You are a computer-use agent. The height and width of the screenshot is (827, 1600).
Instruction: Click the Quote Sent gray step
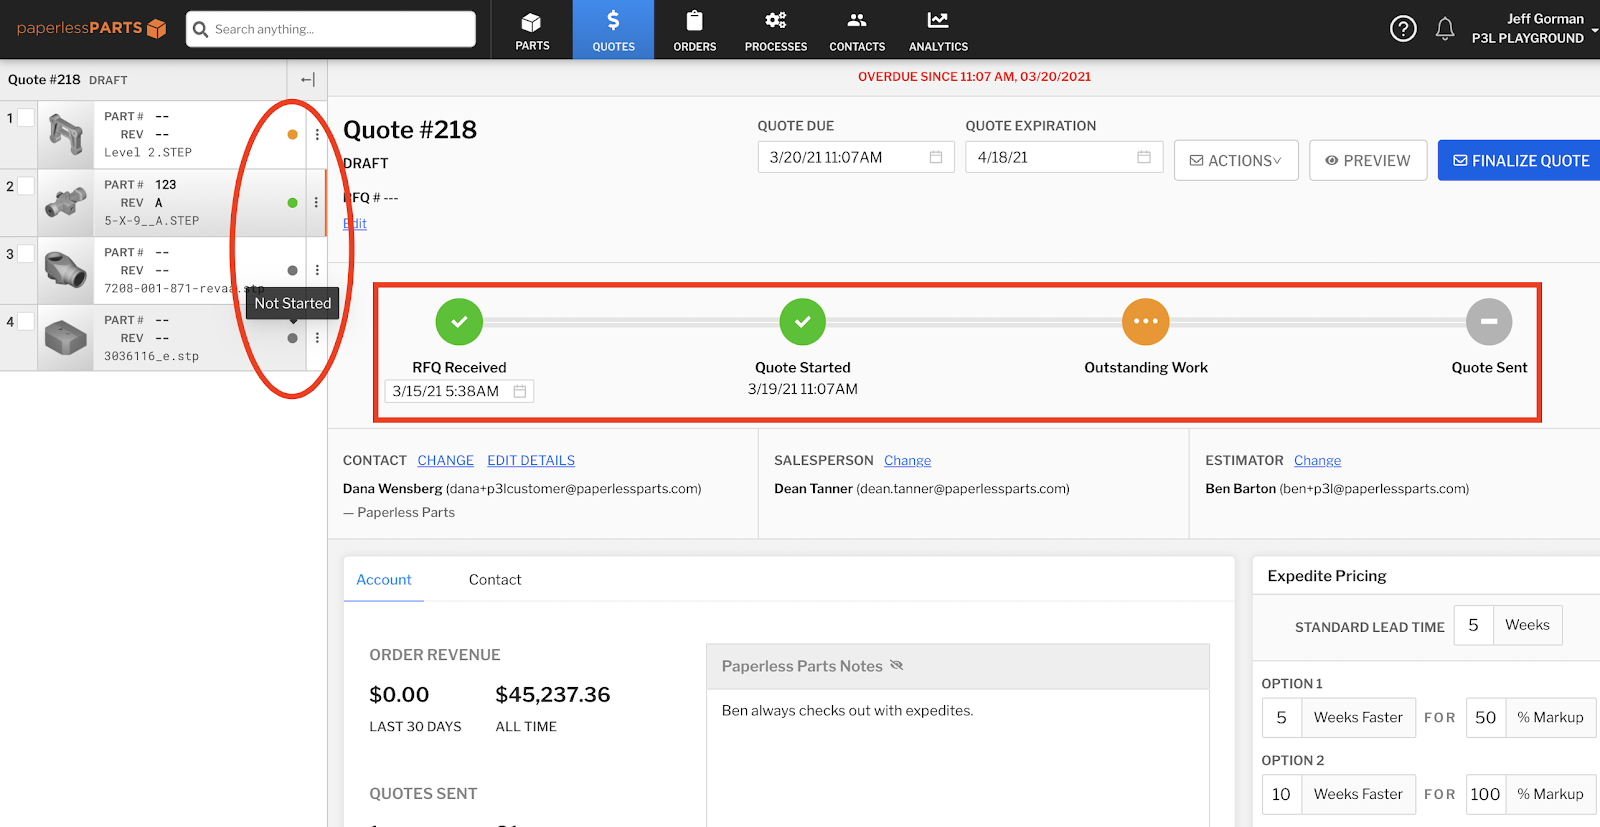pyautogui.click(x=1489, y=322)
